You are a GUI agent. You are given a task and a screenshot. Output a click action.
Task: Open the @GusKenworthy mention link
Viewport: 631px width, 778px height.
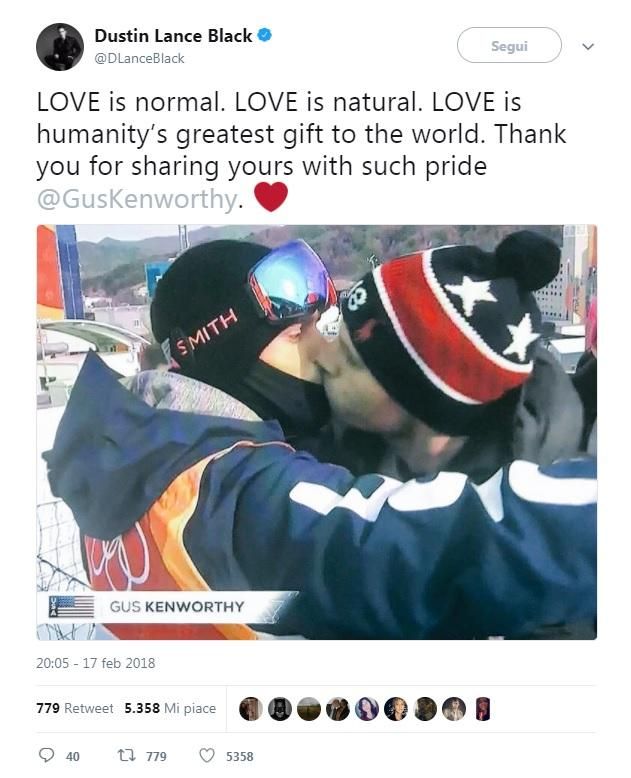click(137, 199)
